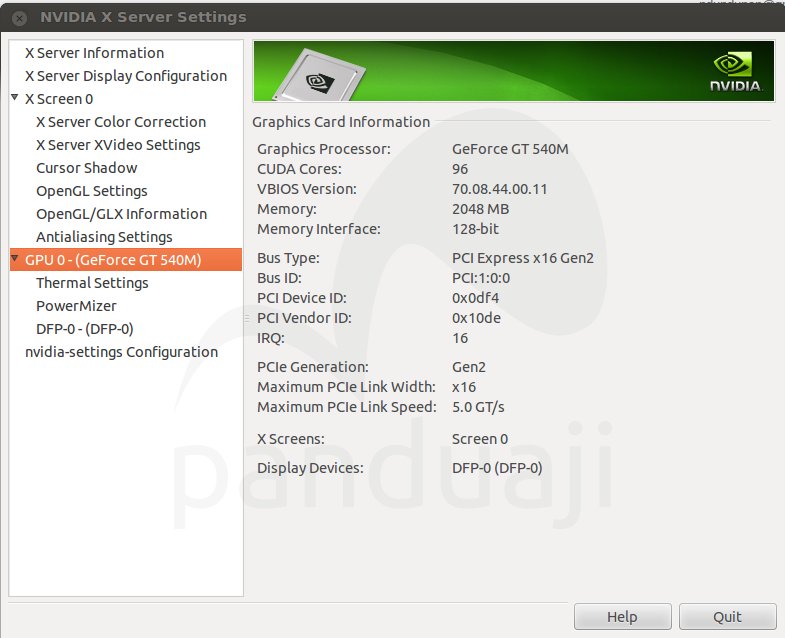Click the GeForce GT 540M processor value
The image size is (785, 638).
[x=510, y=149]
